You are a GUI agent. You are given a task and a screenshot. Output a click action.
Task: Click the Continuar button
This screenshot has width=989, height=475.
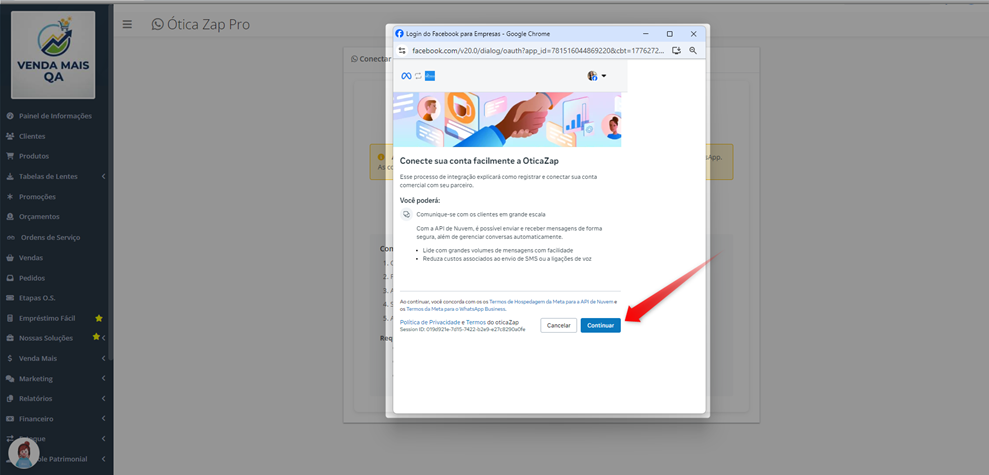point(600,325)
